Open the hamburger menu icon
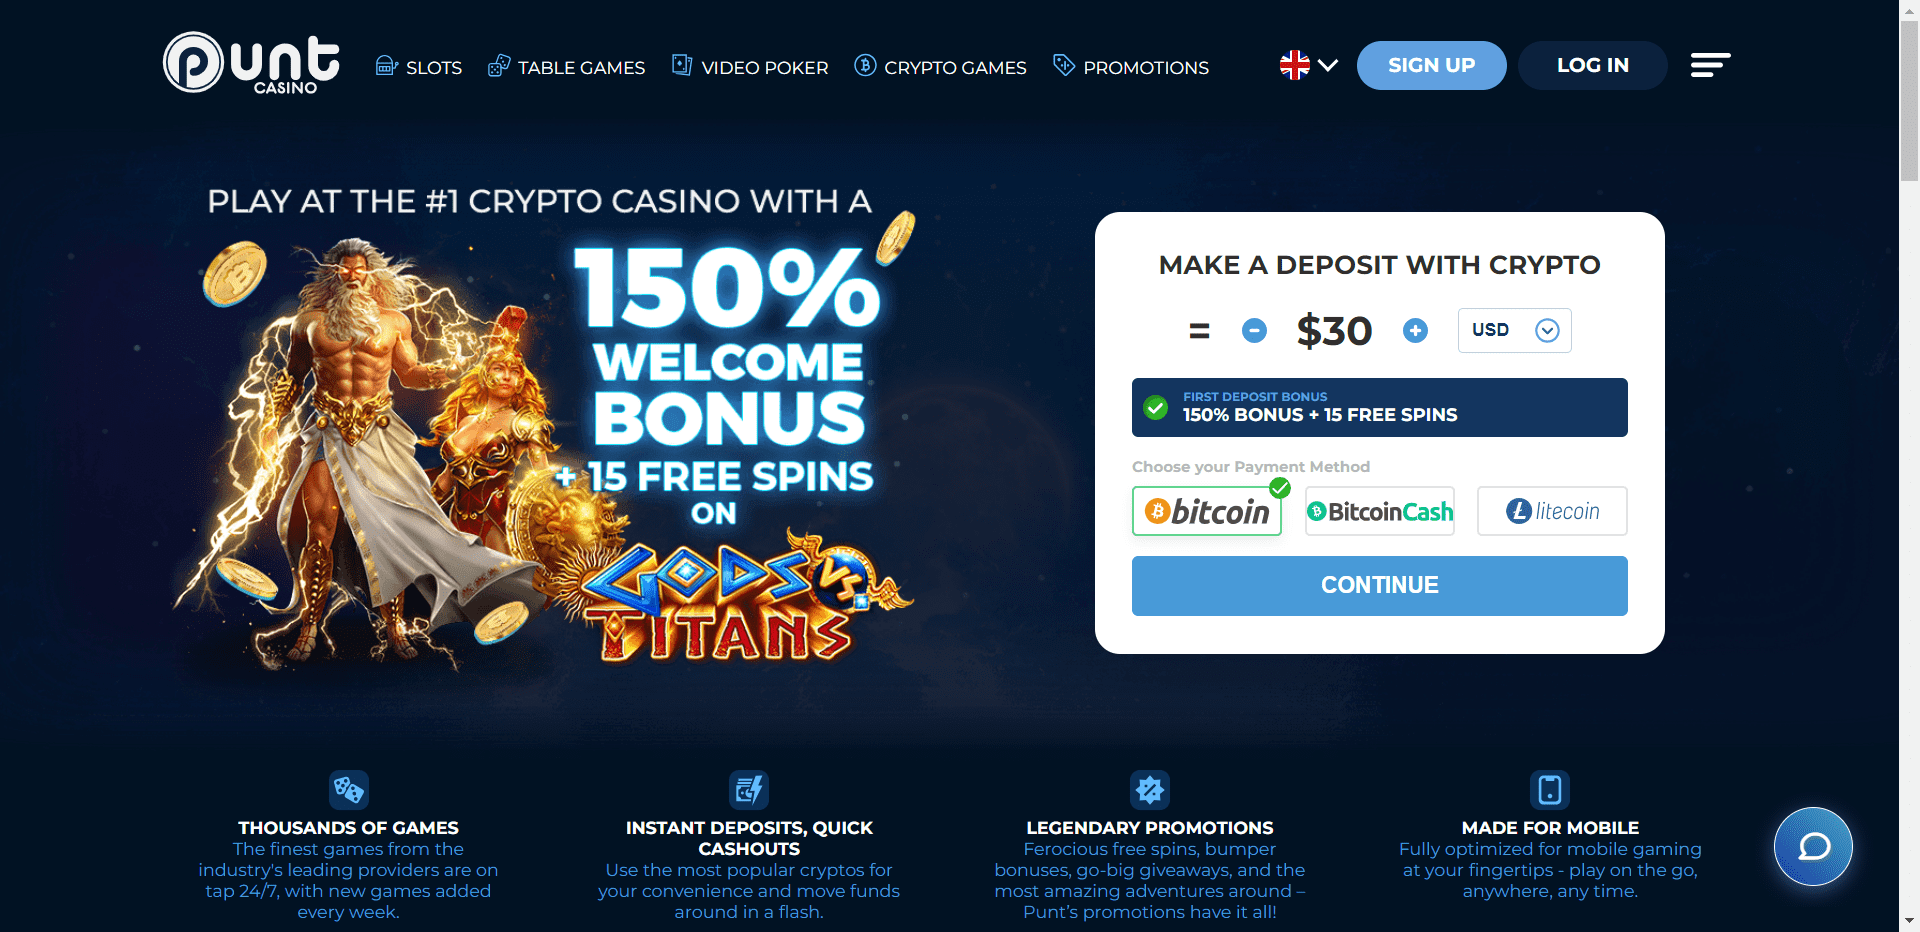Viewport: 1920px width, 932px height. tap(1710, 65)
